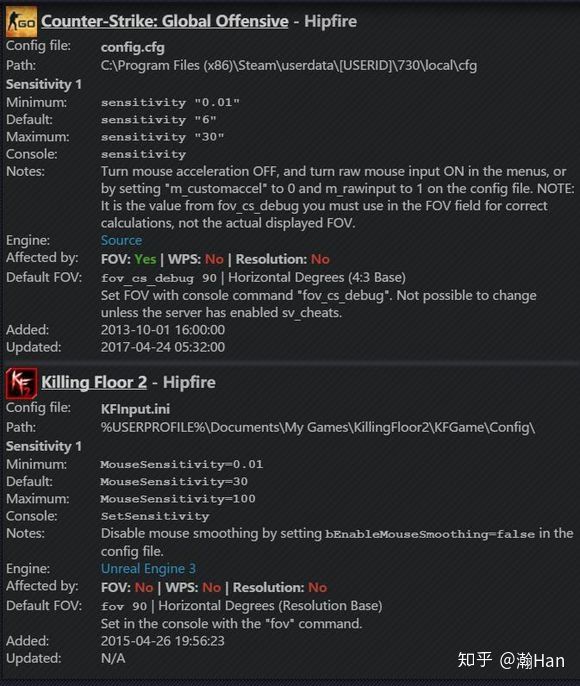Click the KillingFloor2 config path text

(x=318, y=427)
